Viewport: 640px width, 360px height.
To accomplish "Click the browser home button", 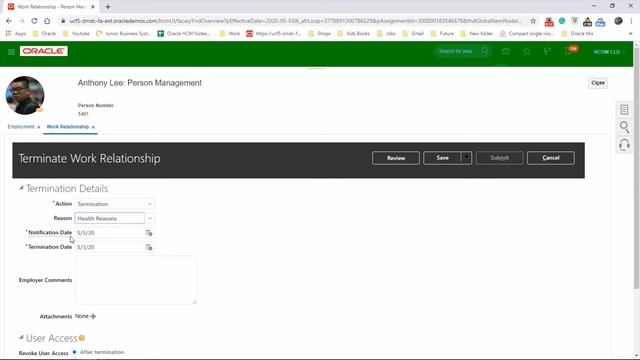I will pos(47,21).
